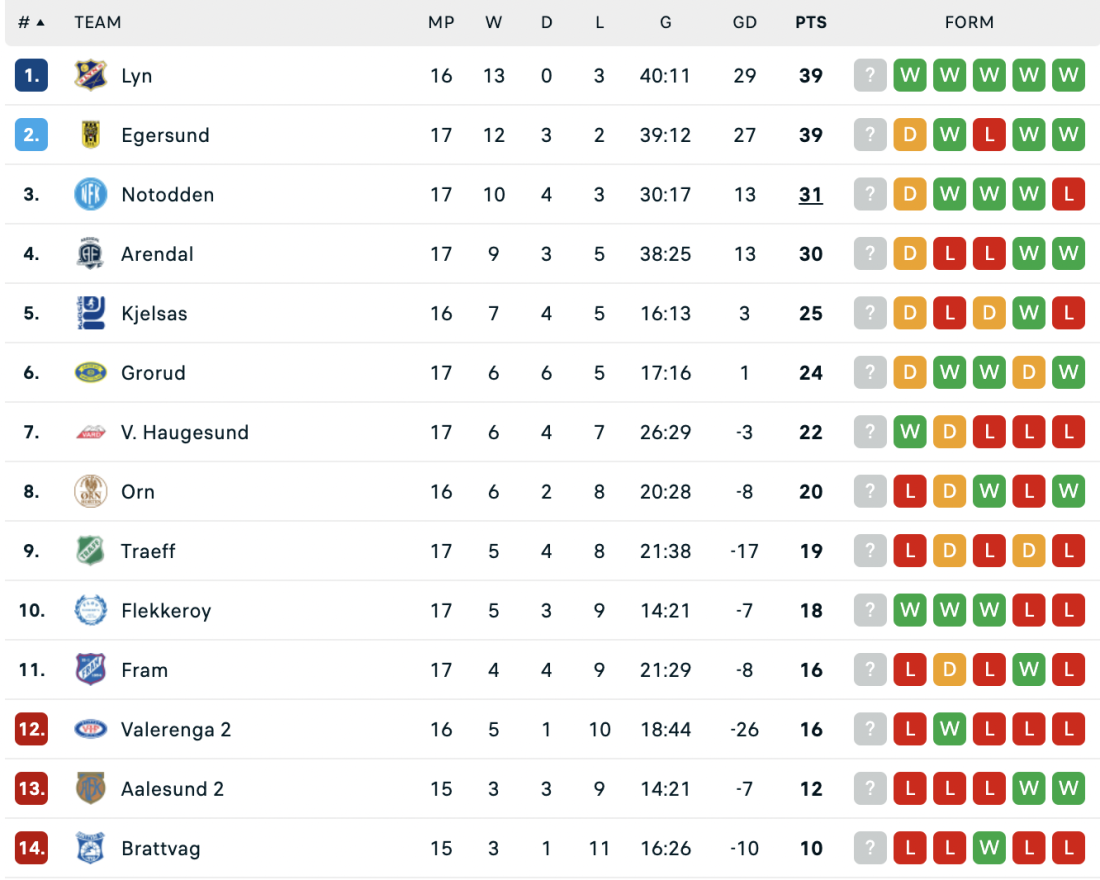Viewport: 1100px width, 880px height.
Task: Click Lyn's grey upcoming match question mark
Action: [x=870, y=75]
